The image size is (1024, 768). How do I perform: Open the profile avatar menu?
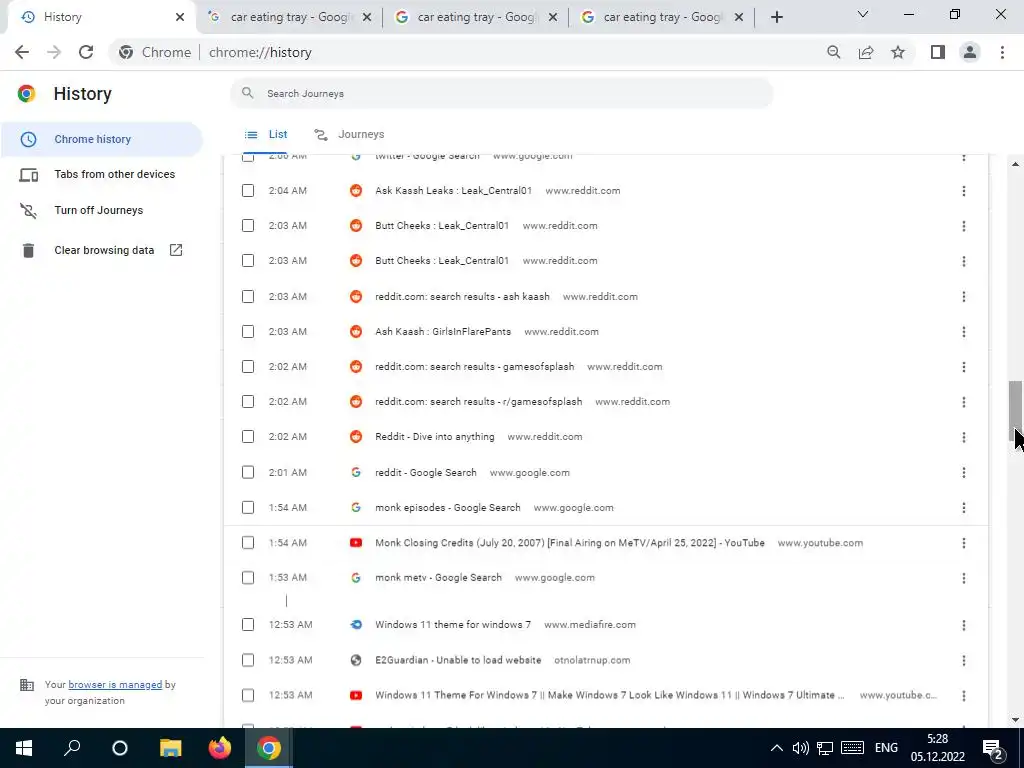970,52
